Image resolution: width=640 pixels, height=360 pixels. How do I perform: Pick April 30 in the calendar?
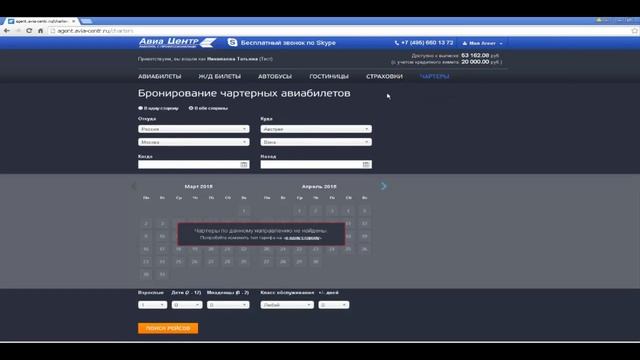[316, 262]
